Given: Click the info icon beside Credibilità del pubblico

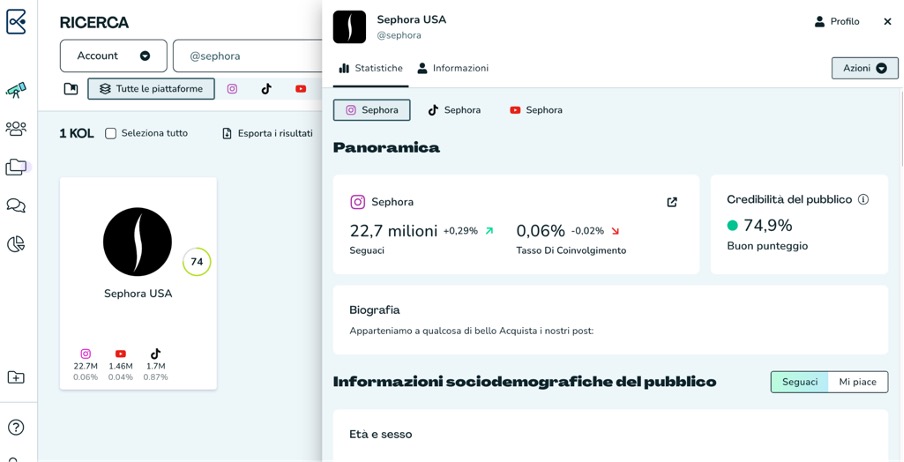Looking at the screenshot, I should (x=863, y=200).
